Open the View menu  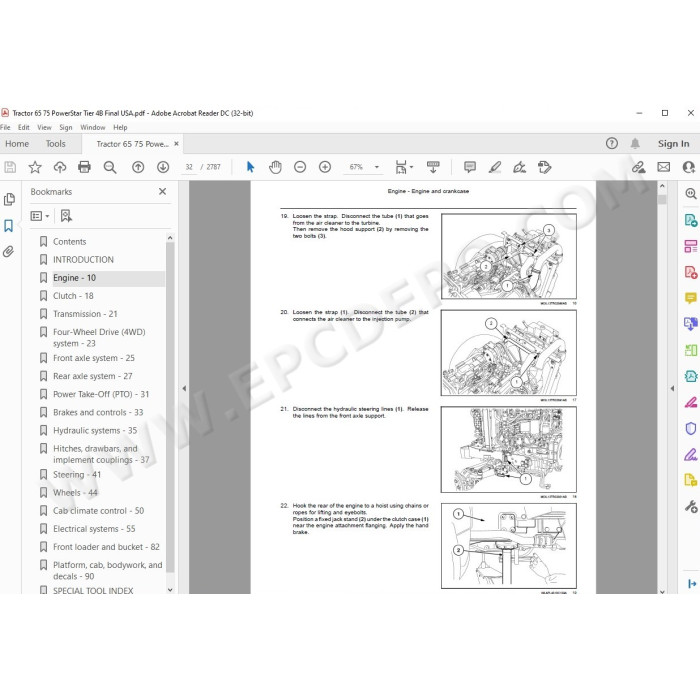(44, 128)
